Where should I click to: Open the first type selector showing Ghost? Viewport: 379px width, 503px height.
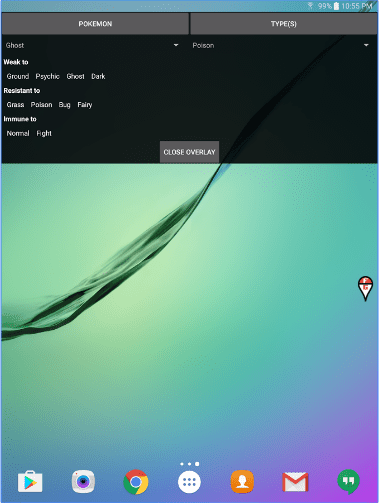coord(92,45)
